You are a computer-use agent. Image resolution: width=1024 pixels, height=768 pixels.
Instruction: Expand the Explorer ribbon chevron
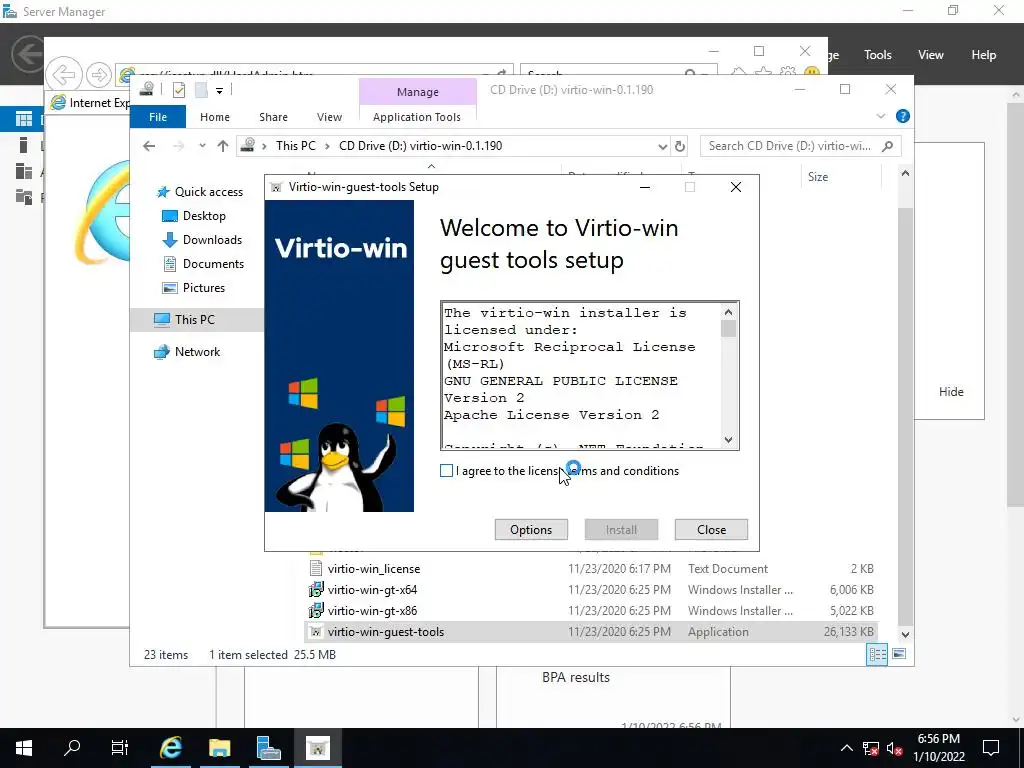(880, 116)
